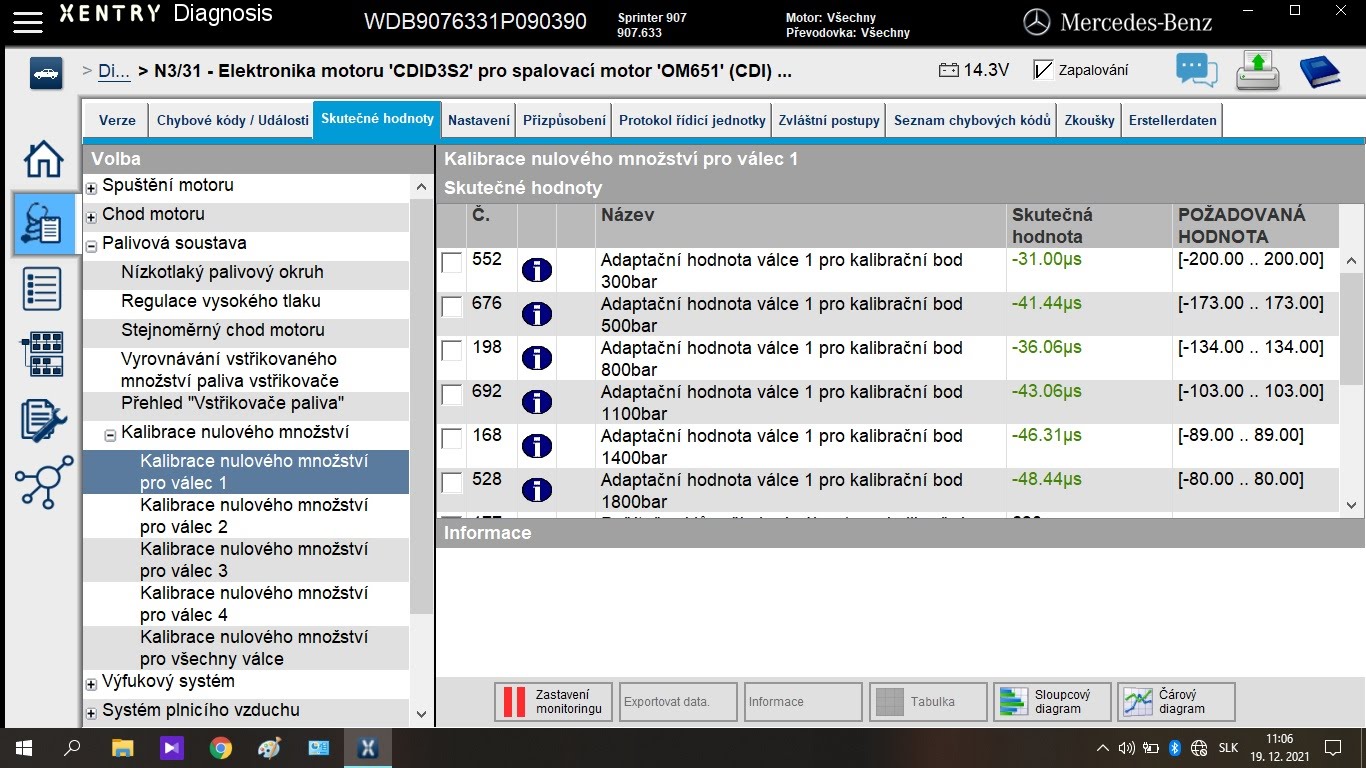The image size is (1366, 768).
Task: Select Kalibrace nulového množství pro válec 3
Action: click(x=245, y=560)
